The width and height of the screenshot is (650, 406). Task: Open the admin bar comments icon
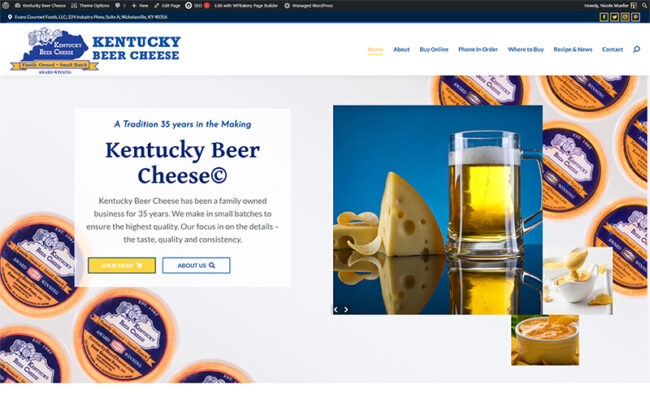[x=120, y=5]
